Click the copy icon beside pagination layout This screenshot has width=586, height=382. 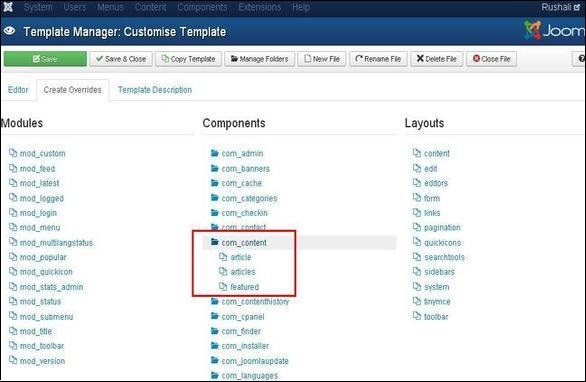[417, 227]
